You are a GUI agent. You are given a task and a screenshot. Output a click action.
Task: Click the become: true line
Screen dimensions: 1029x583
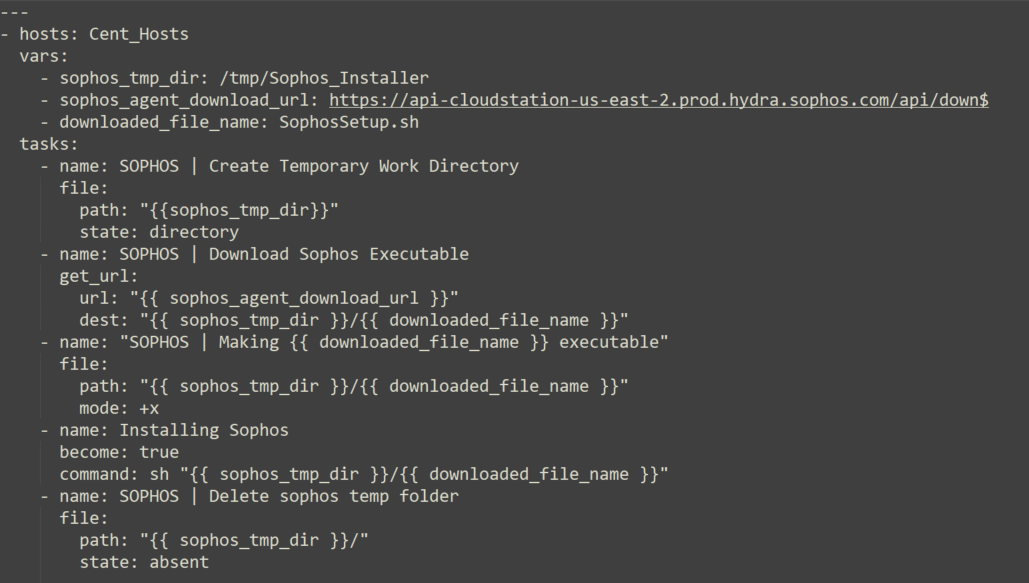point(119,452)
